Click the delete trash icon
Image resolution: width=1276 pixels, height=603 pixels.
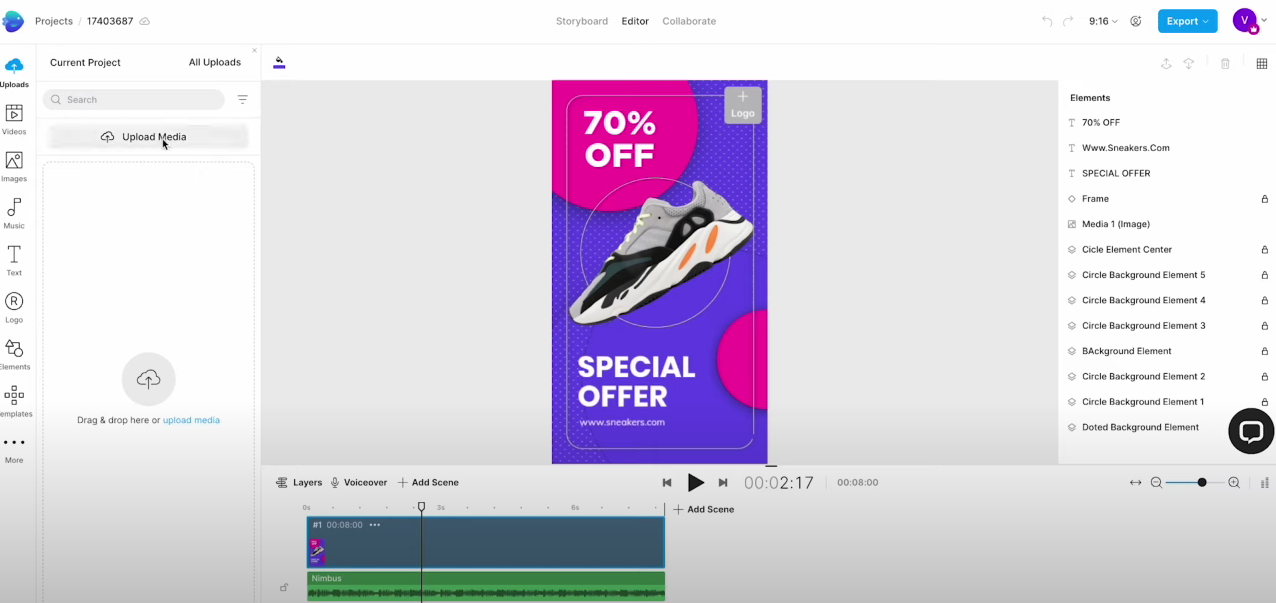(1225, 63)
